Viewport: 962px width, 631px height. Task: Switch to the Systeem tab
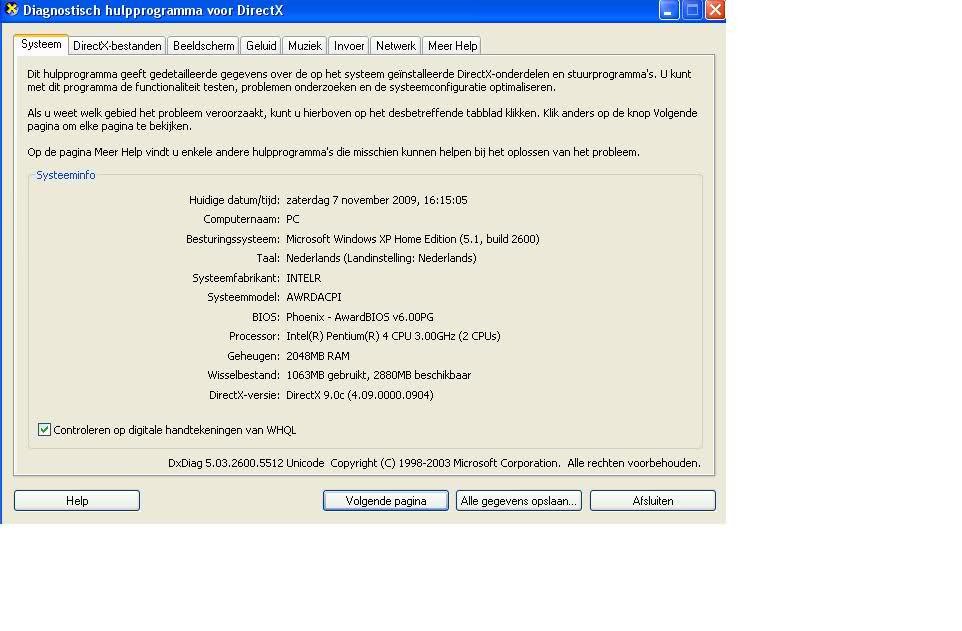coord(41,45)
